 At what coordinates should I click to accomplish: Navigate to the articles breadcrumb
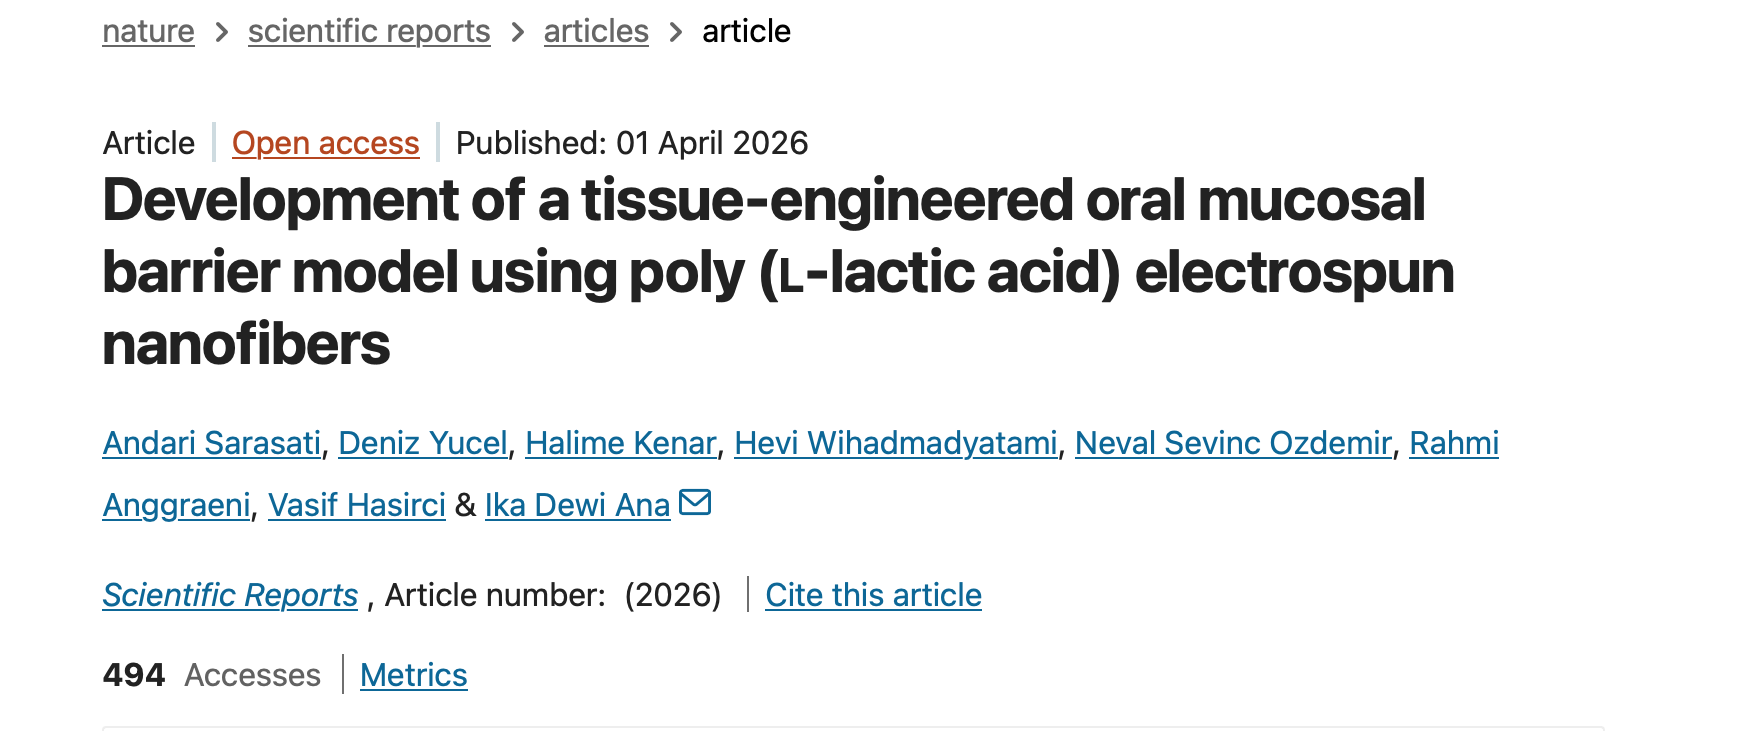click(596, 32)
